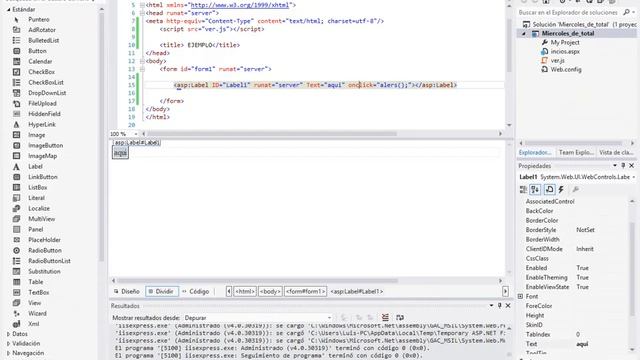
Task: Switch to Dividir view
Action: (x=162, y=291)
